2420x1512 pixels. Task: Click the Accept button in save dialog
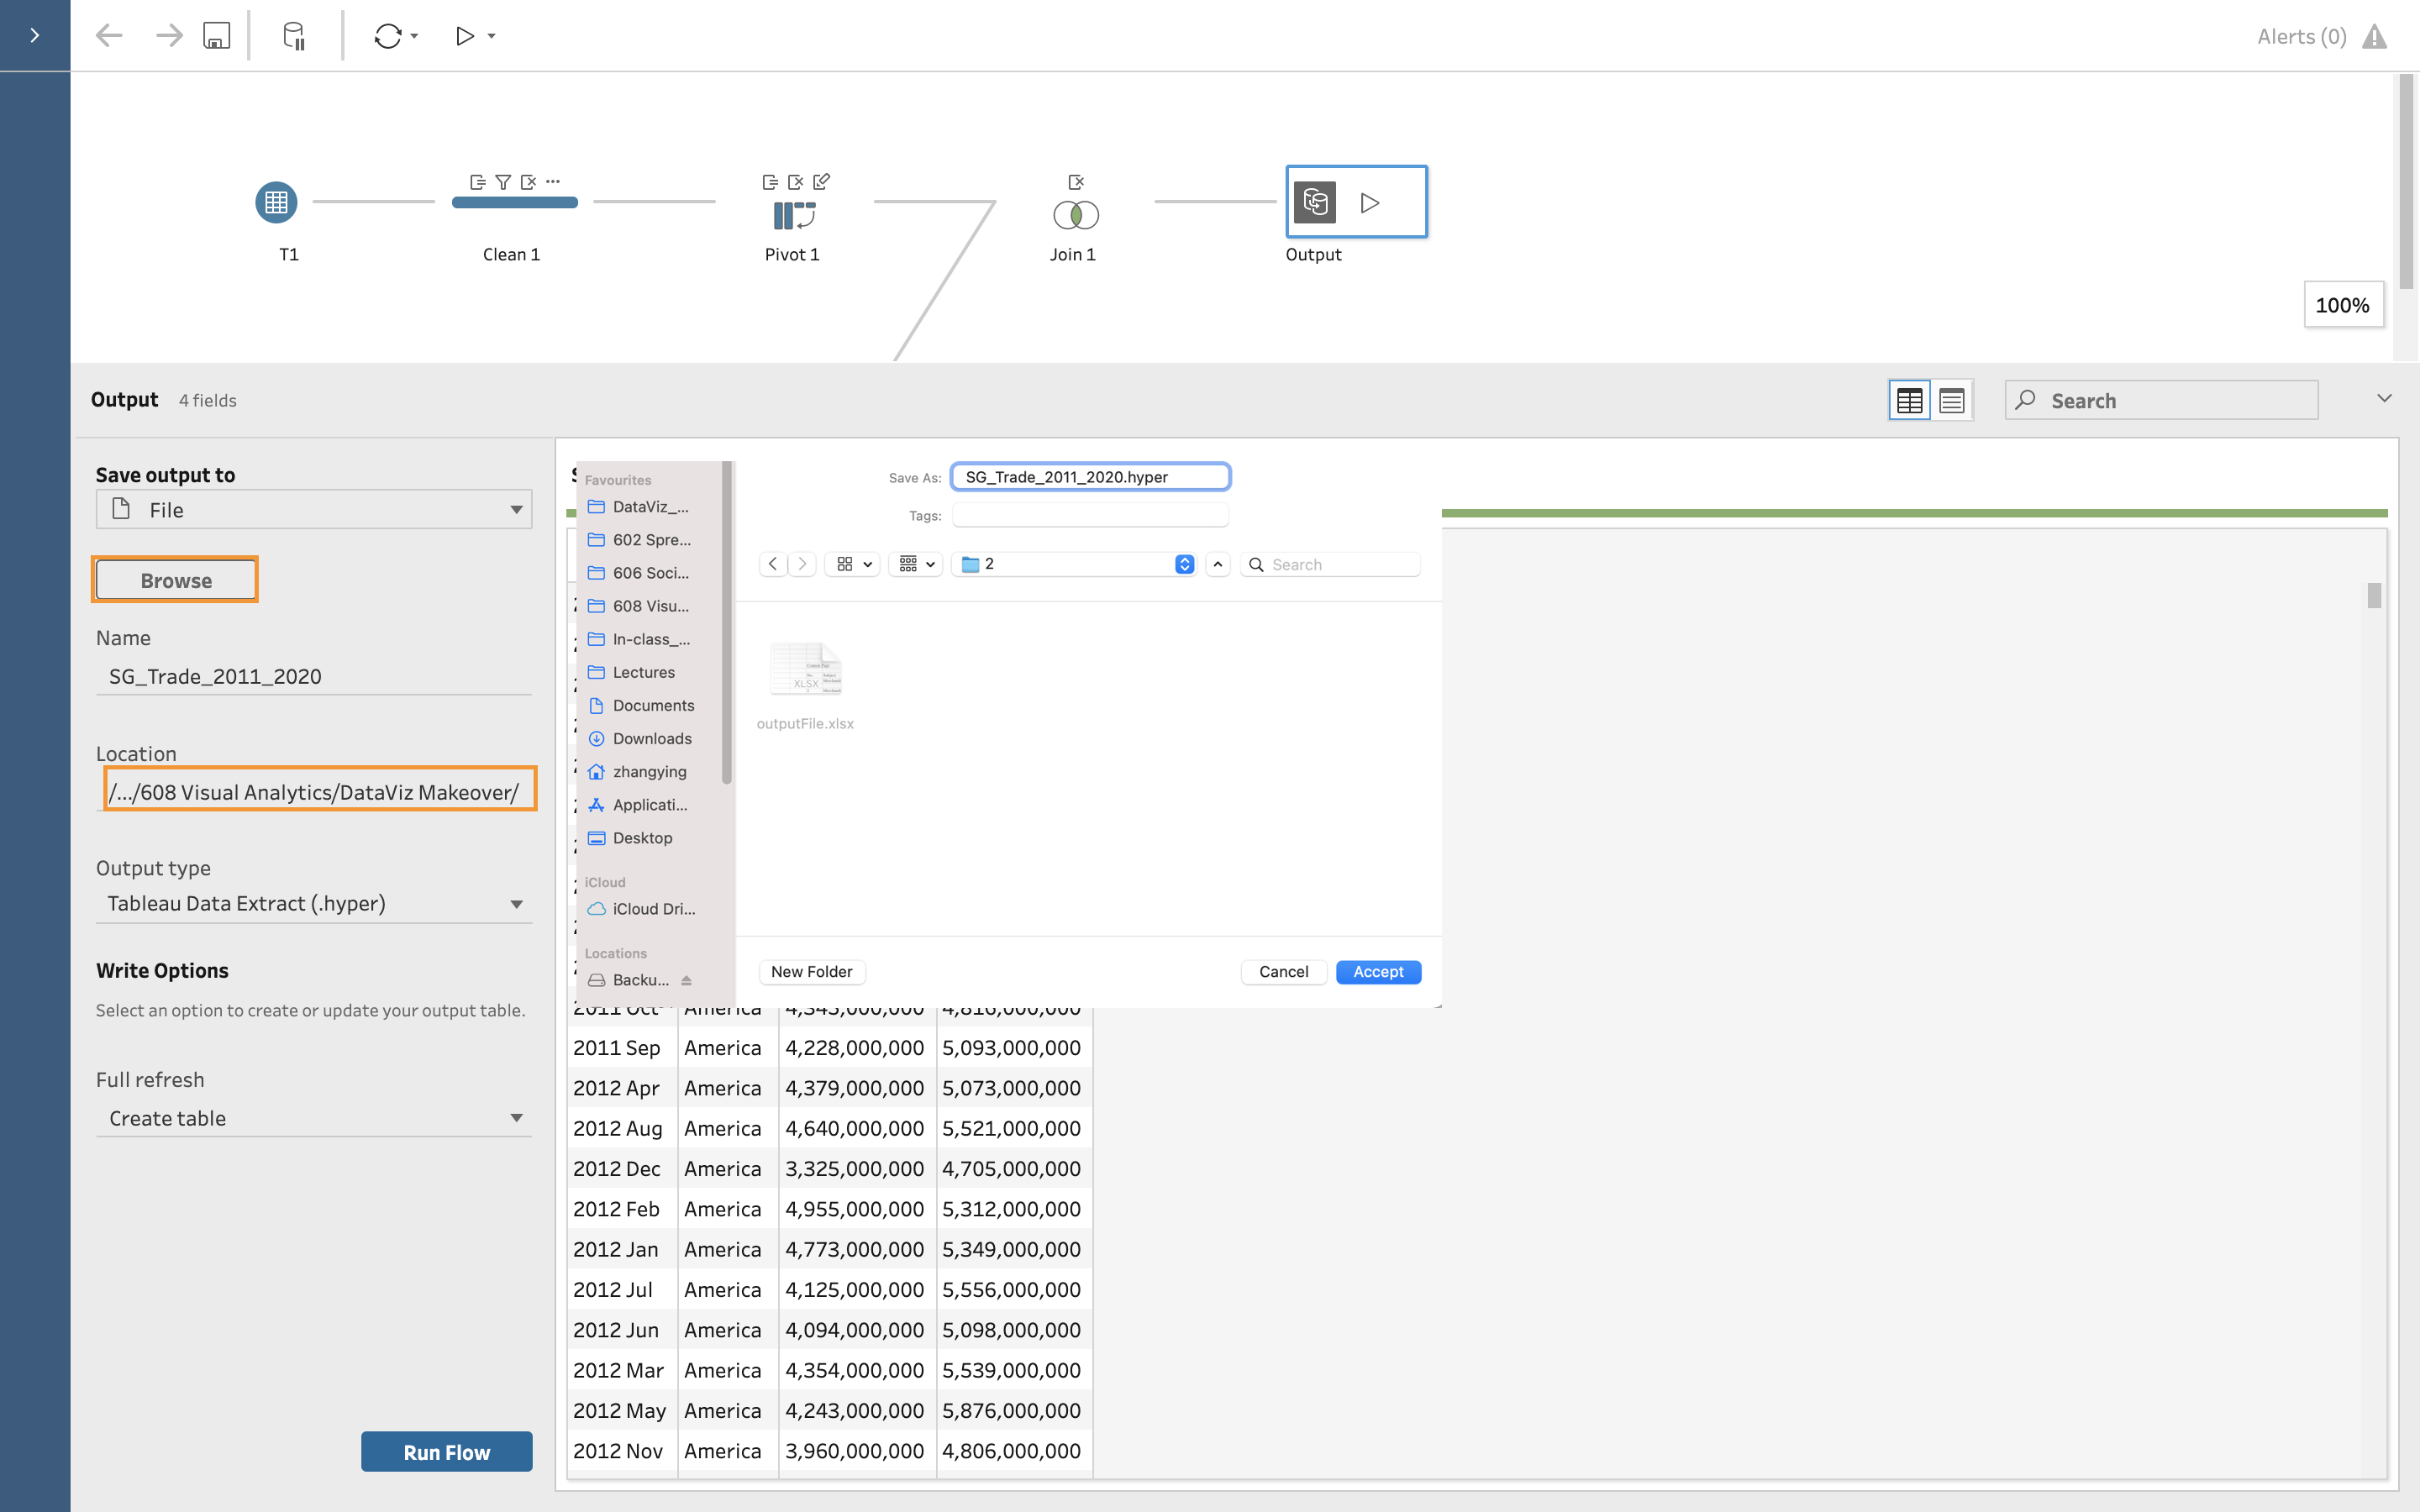(1377, 972)
